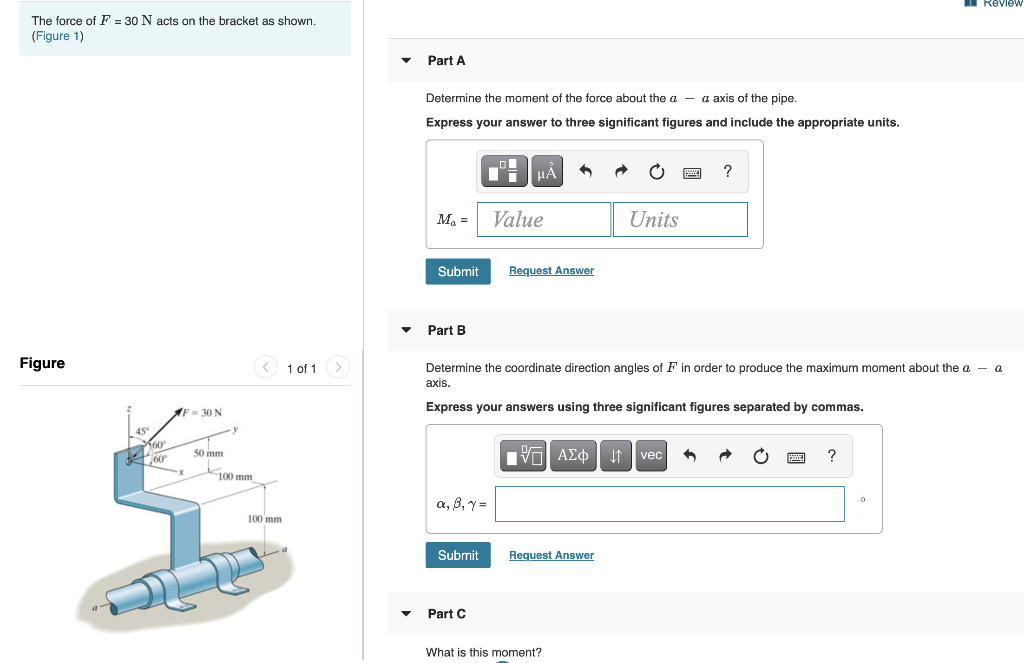Reset the Part A answer field
1024x663 pixels.
coord(656,171)
